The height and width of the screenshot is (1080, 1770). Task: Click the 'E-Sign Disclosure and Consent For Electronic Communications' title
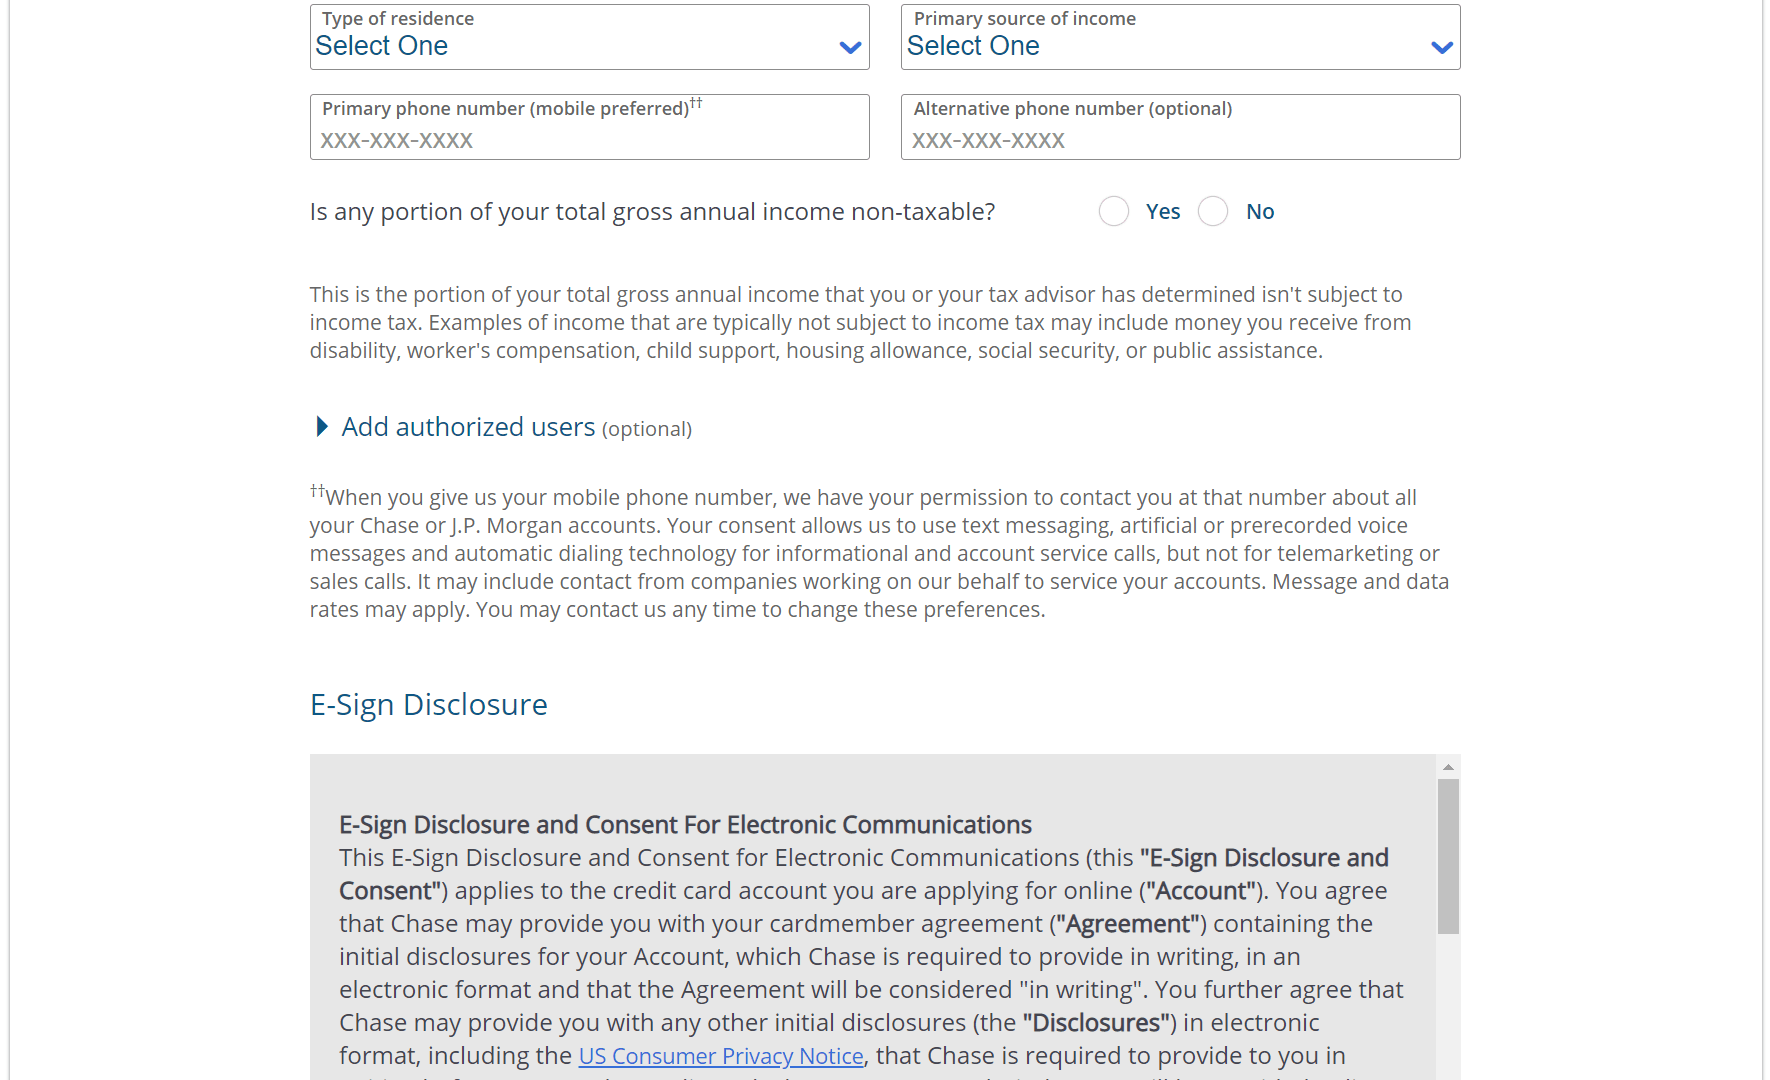tap(685, 825)
